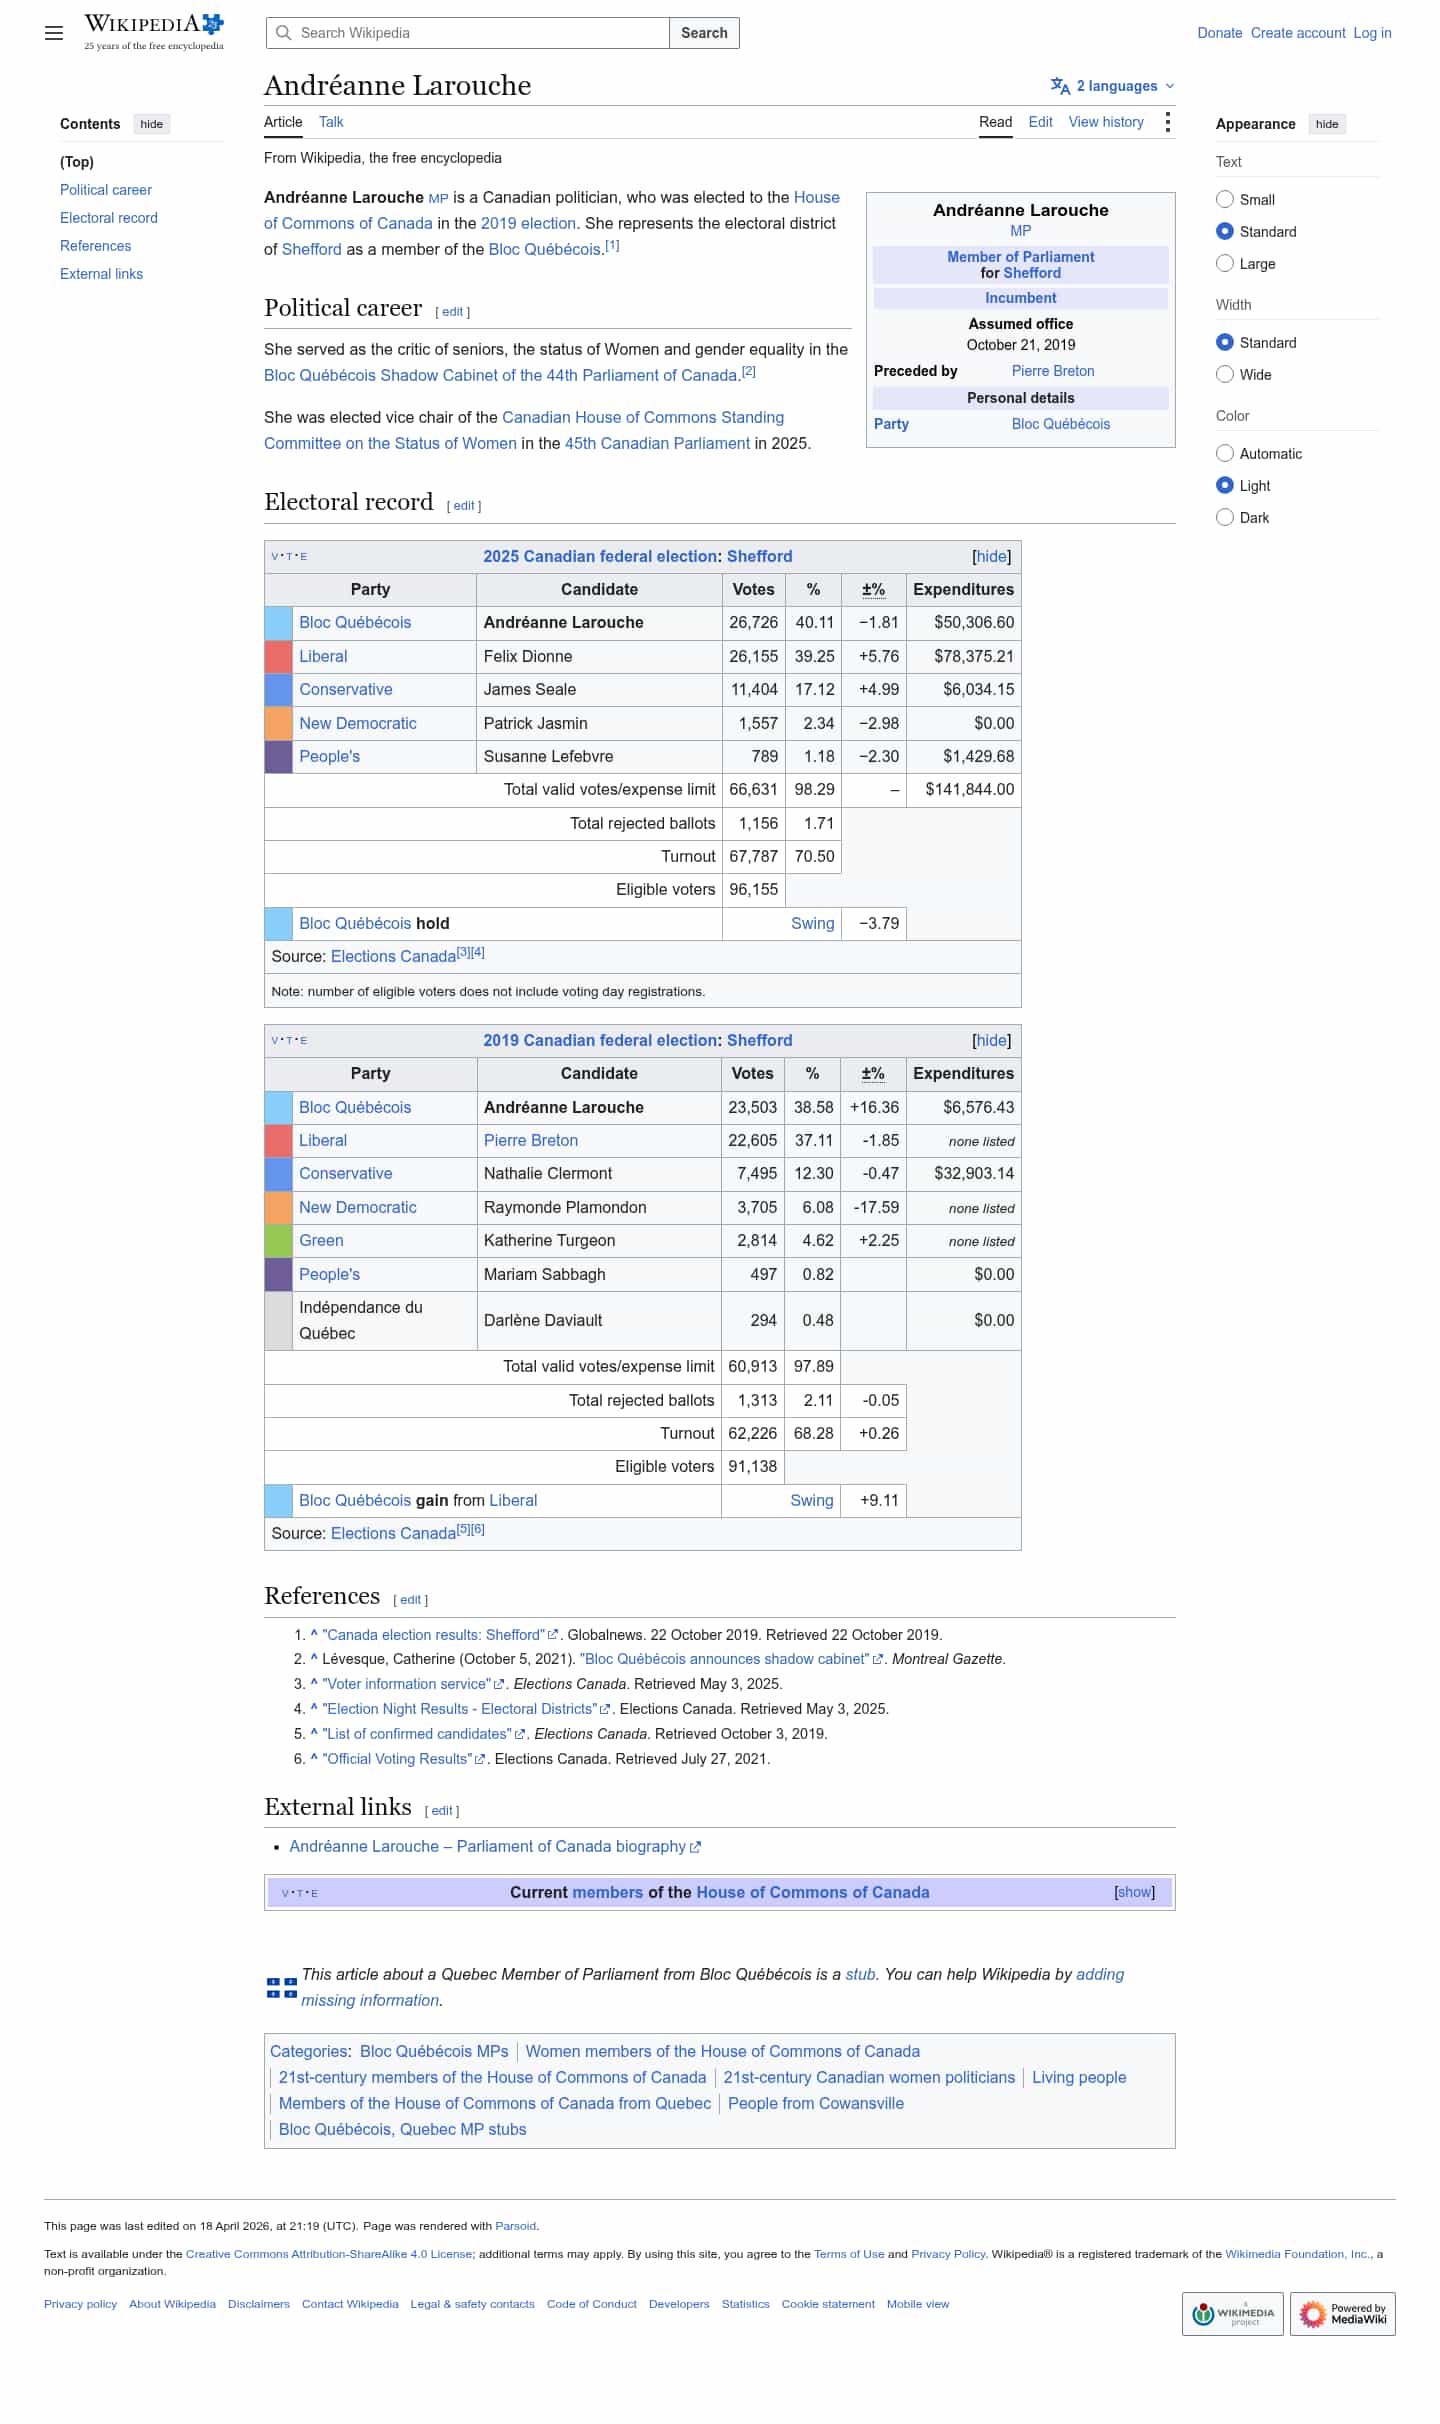Select Dark color mode
The image size is (1440, 2424).
[1225, 517]
